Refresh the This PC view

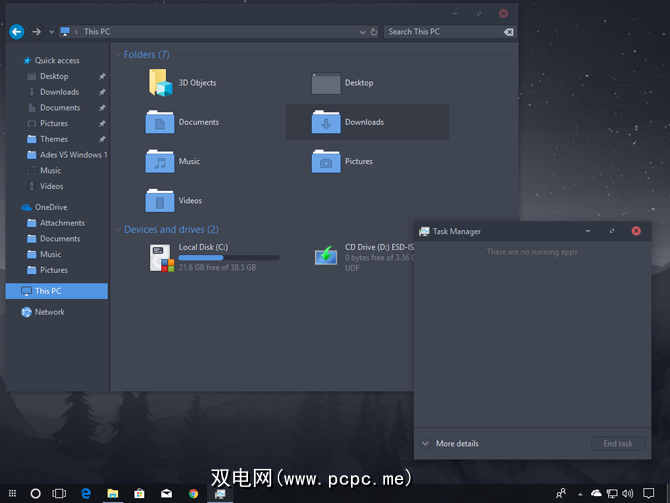(x=374, y=32)
